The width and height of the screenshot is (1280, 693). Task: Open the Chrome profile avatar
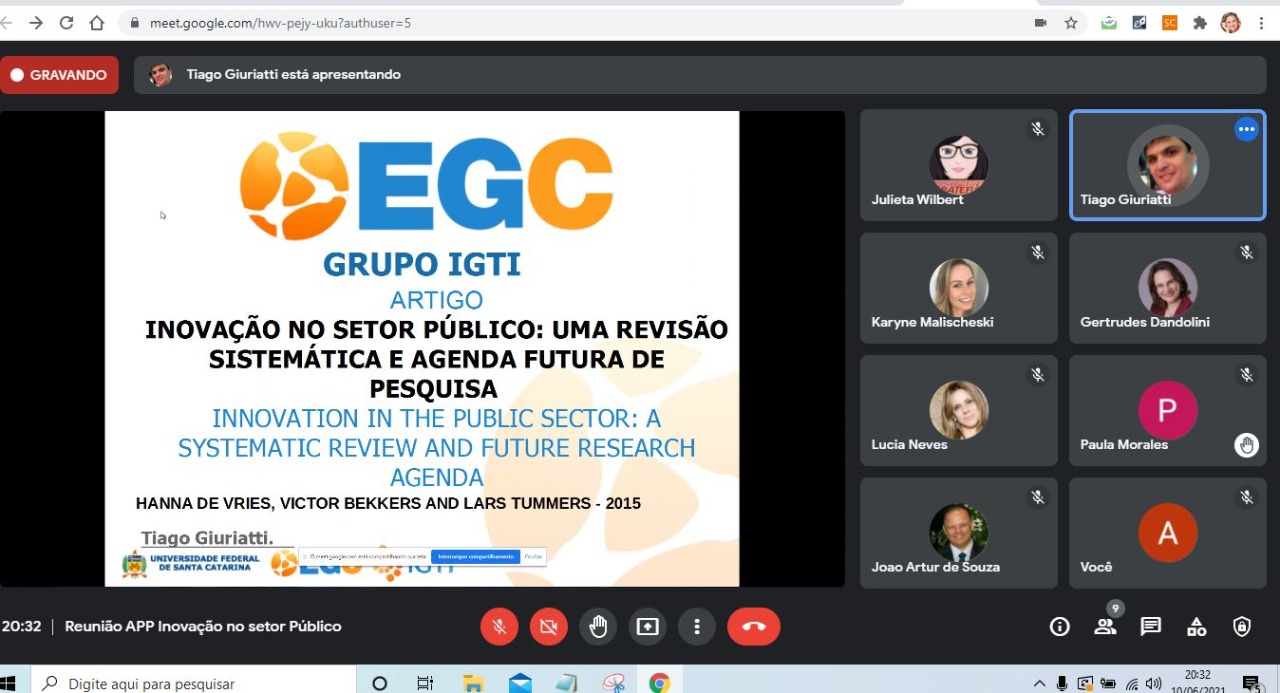pyautogui.click(x=1231, y=22)
